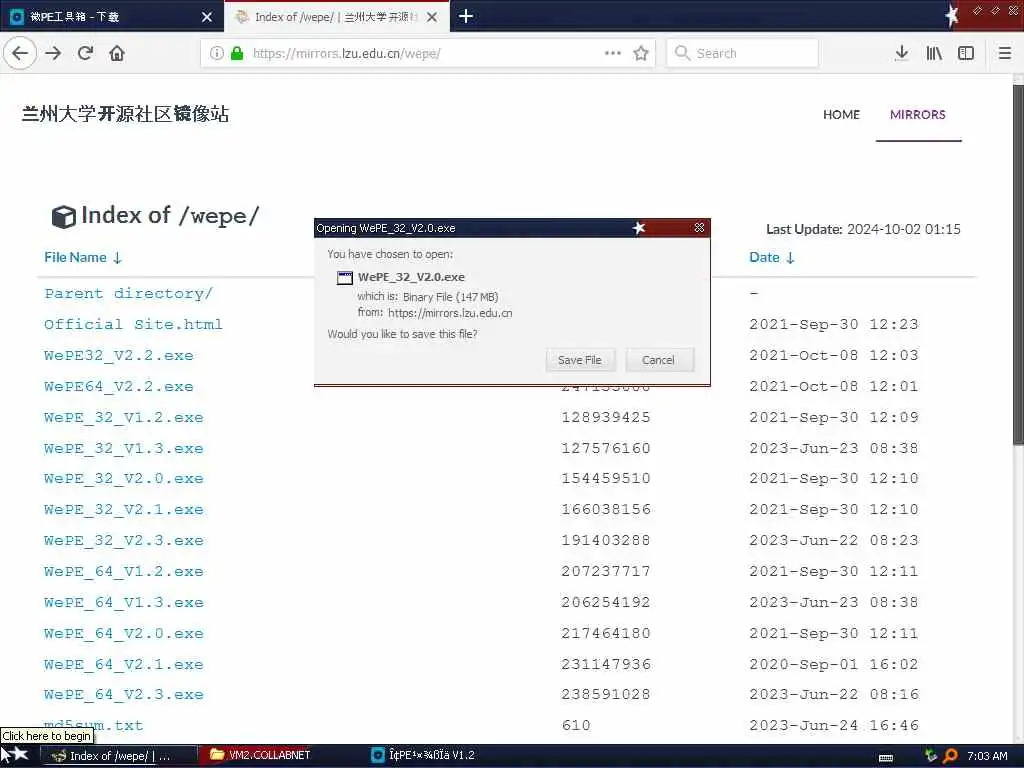Open the taskbar start star button

click(15, 756)
